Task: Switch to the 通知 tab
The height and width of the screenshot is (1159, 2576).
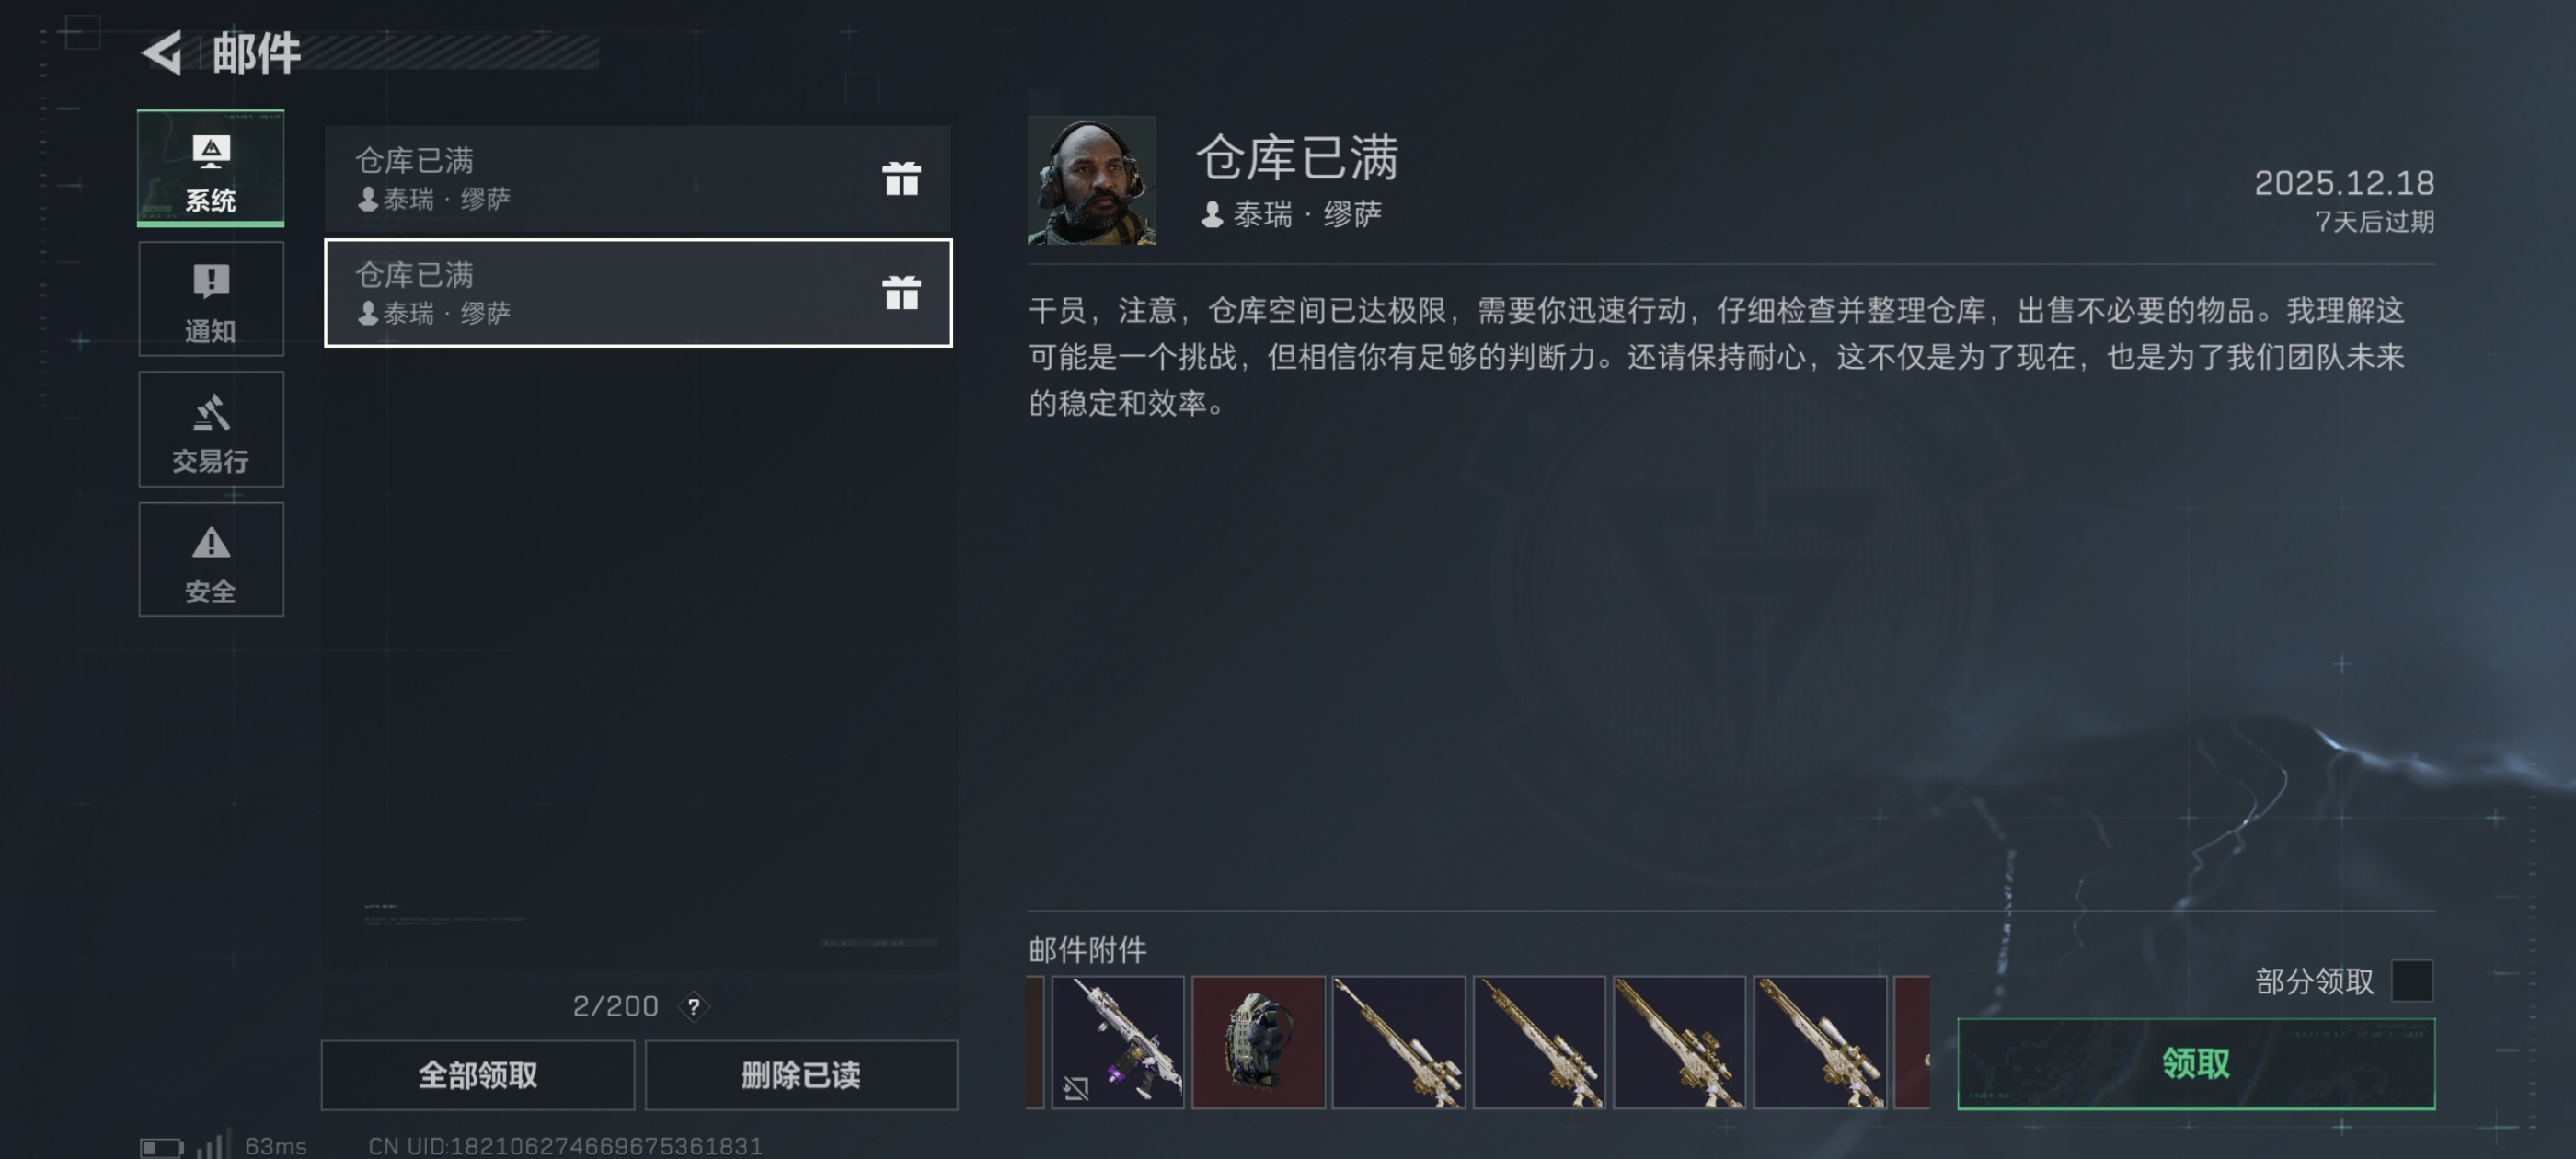Action: tap(211, 299)
